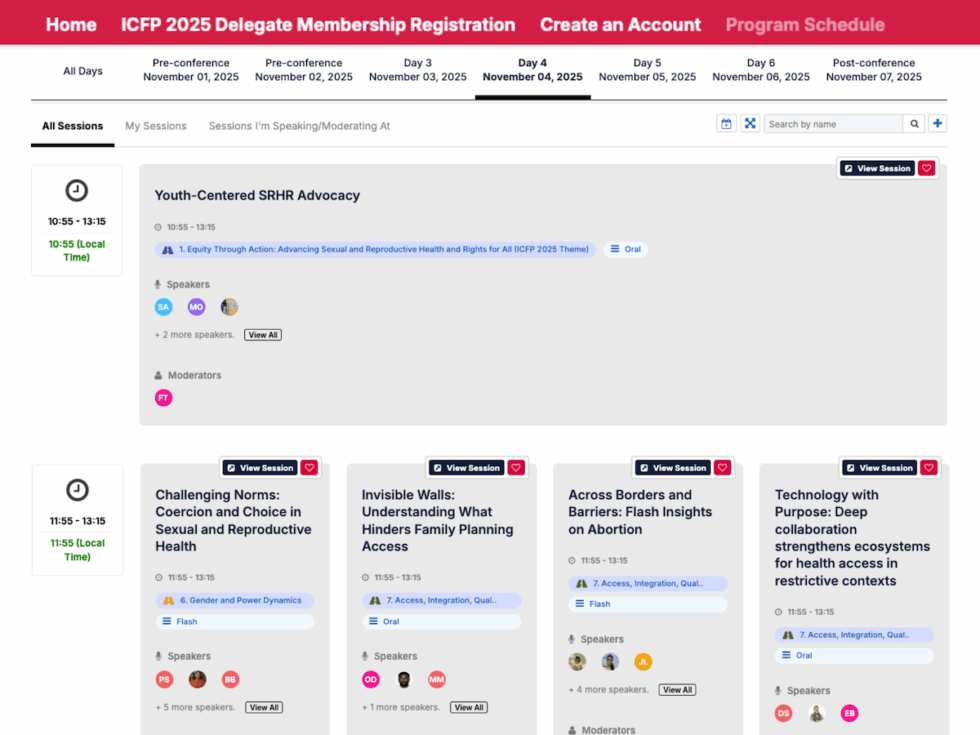
Task: Favorite the Youth-Centered SRHR Advocacy session
Action: [926, 167]
